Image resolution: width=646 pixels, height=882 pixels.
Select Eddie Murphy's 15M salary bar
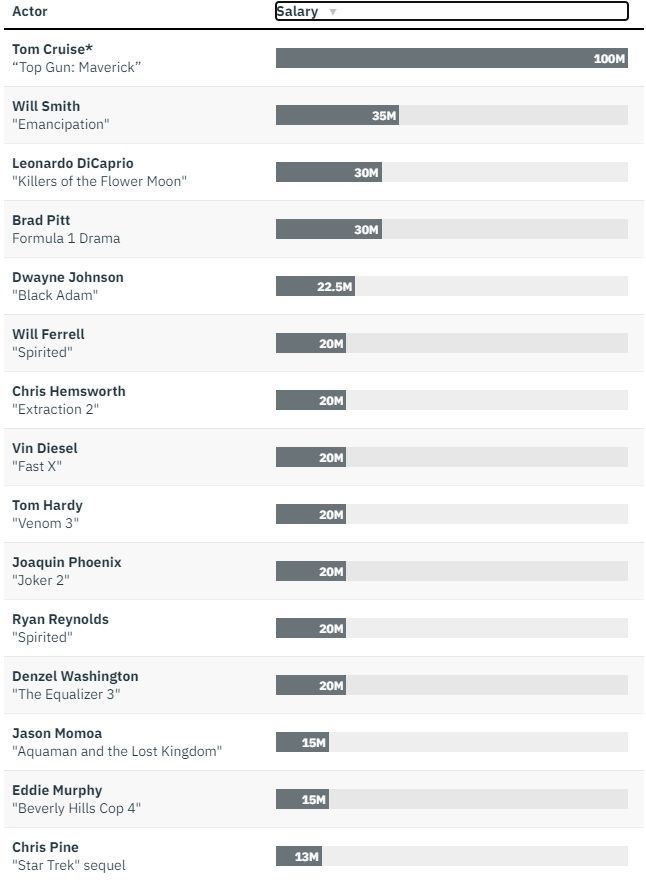tap(302, 799)
